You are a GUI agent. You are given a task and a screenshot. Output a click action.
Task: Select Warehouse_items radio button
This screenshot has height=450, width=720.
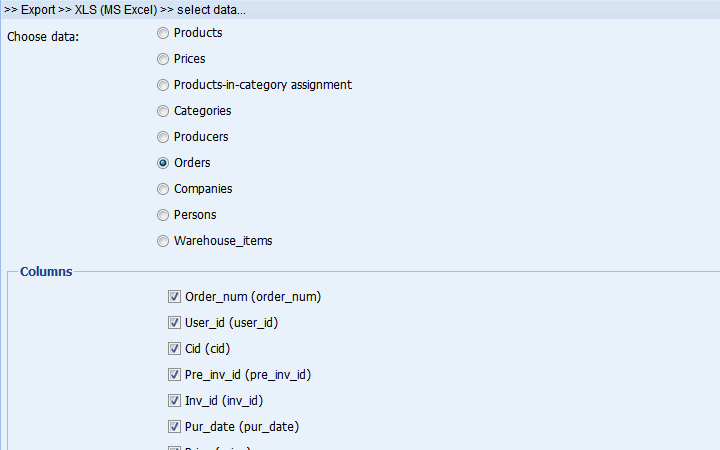[x=163, y=241]
